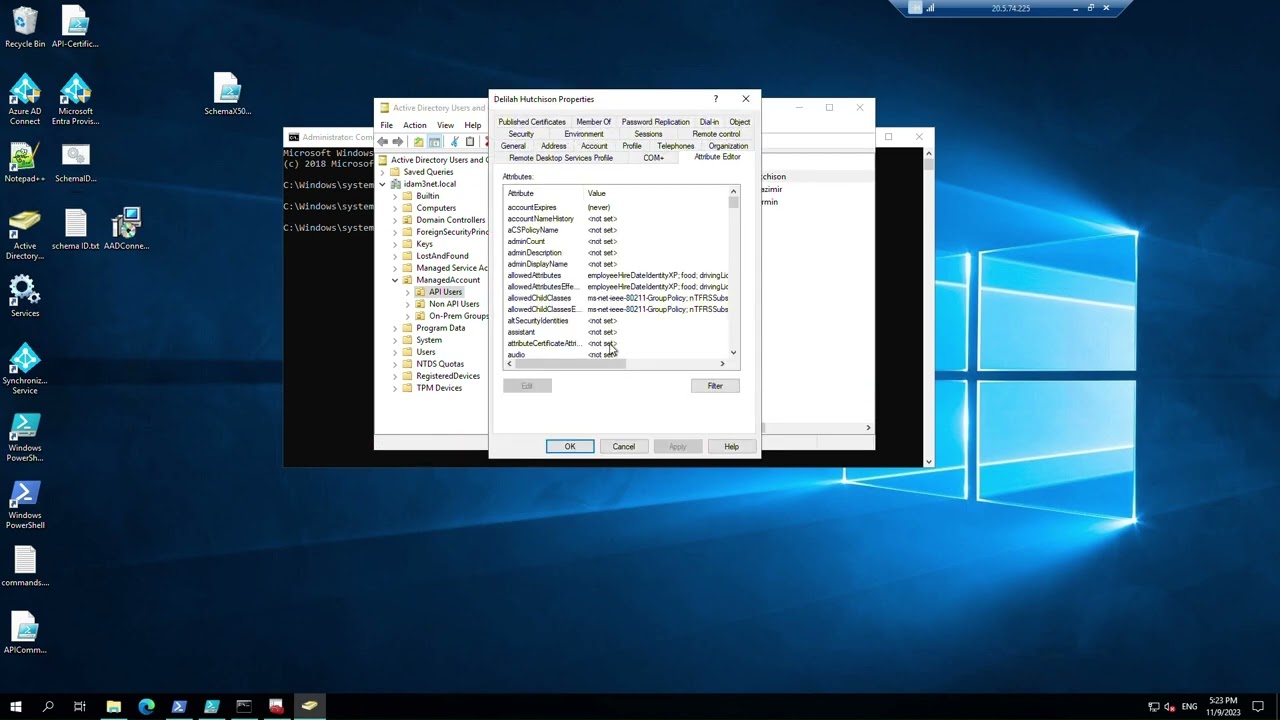Open the Action menu

point(414,125)
